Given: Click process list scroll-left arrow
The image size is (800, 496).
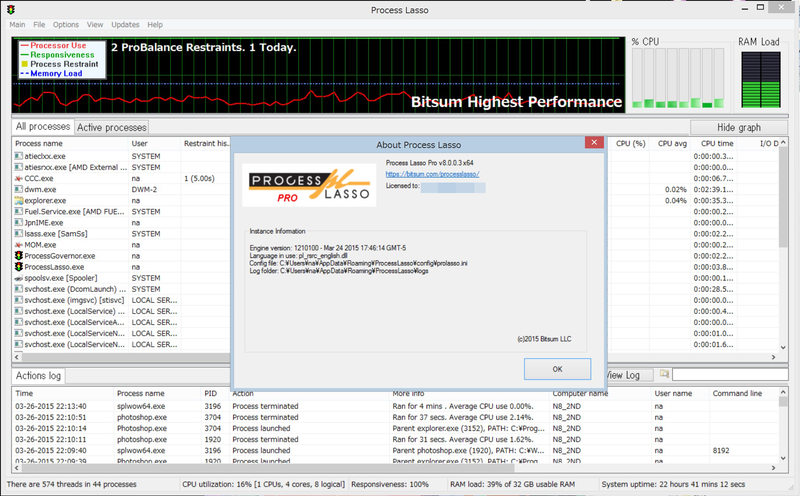Looking at the screenshot, I should tap(17, 357).
